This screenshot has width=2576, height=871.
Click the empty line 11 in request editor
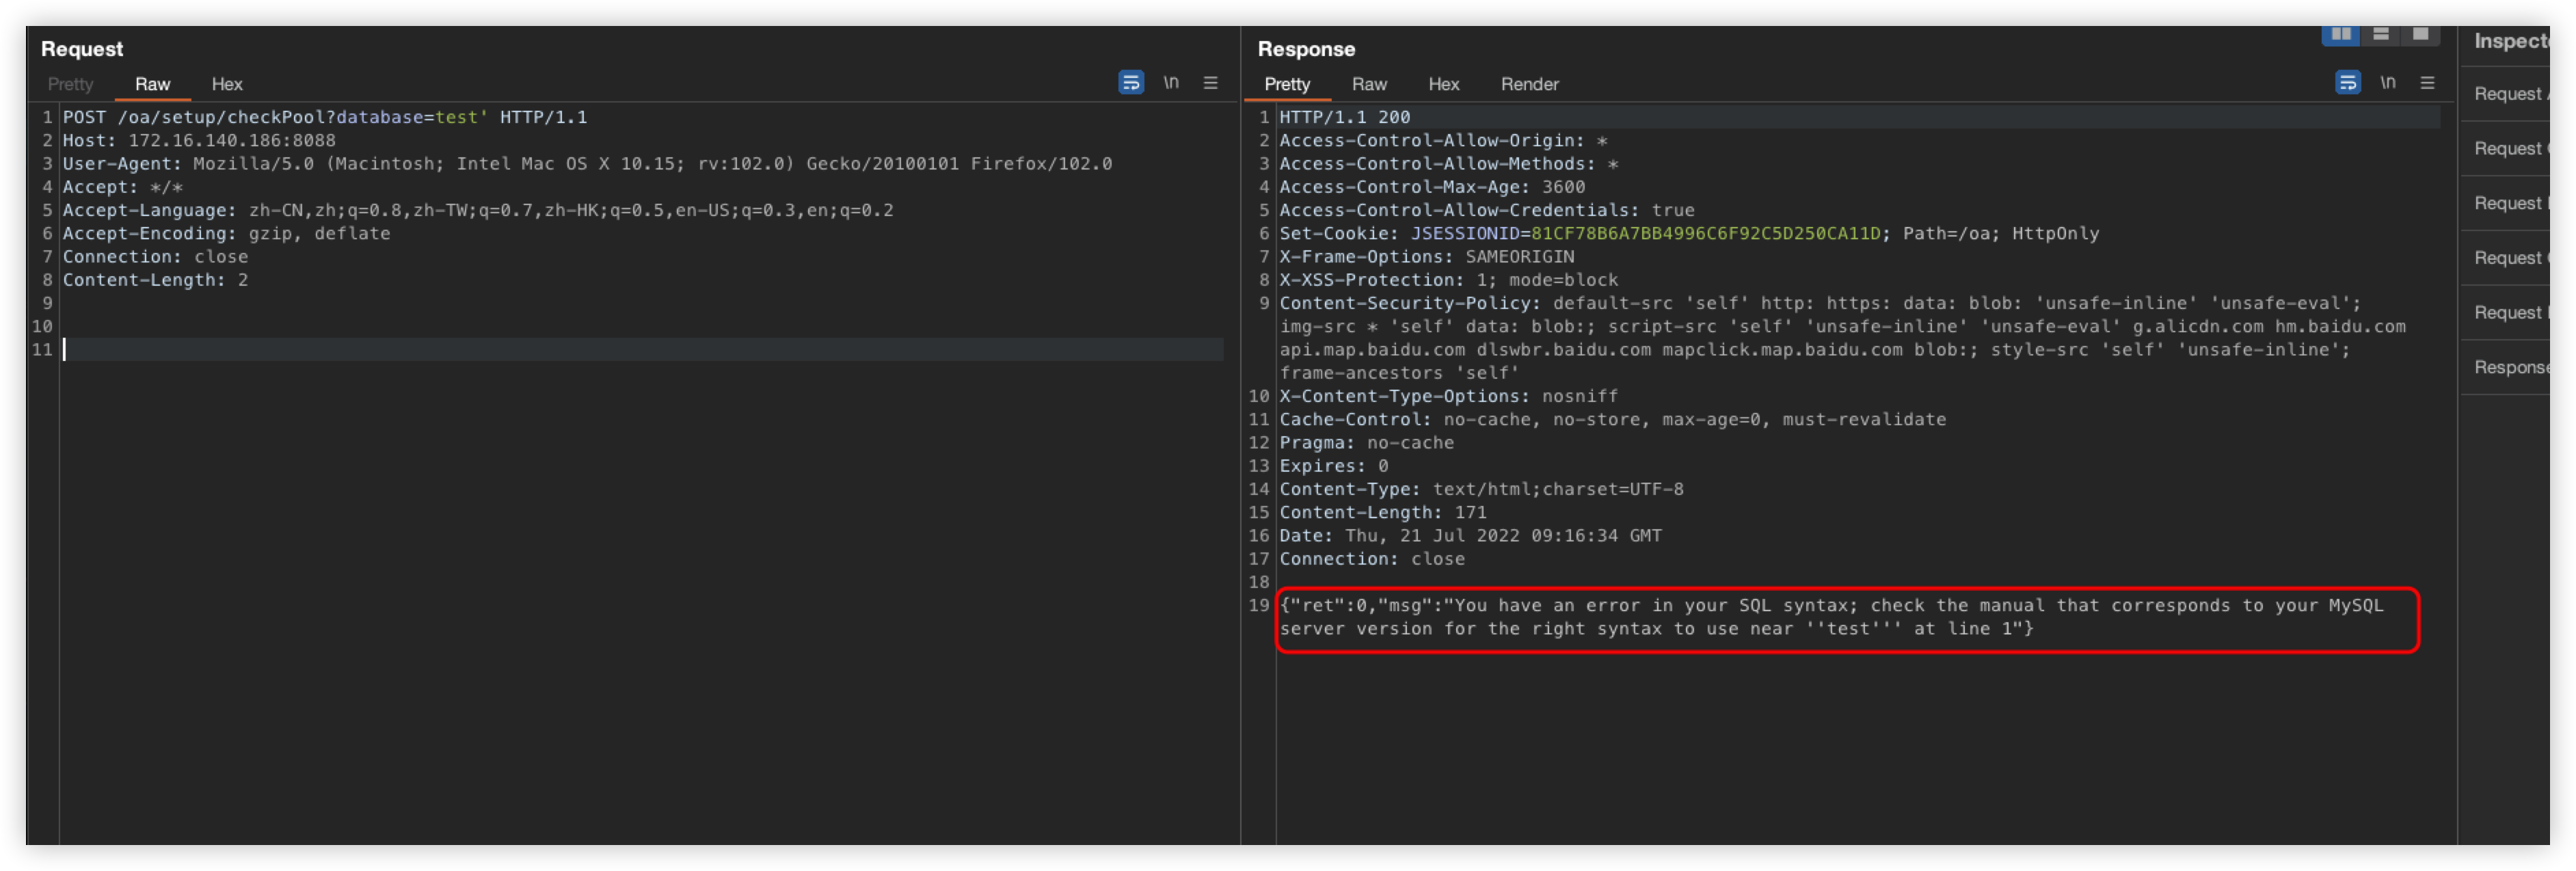click(640, 350)
